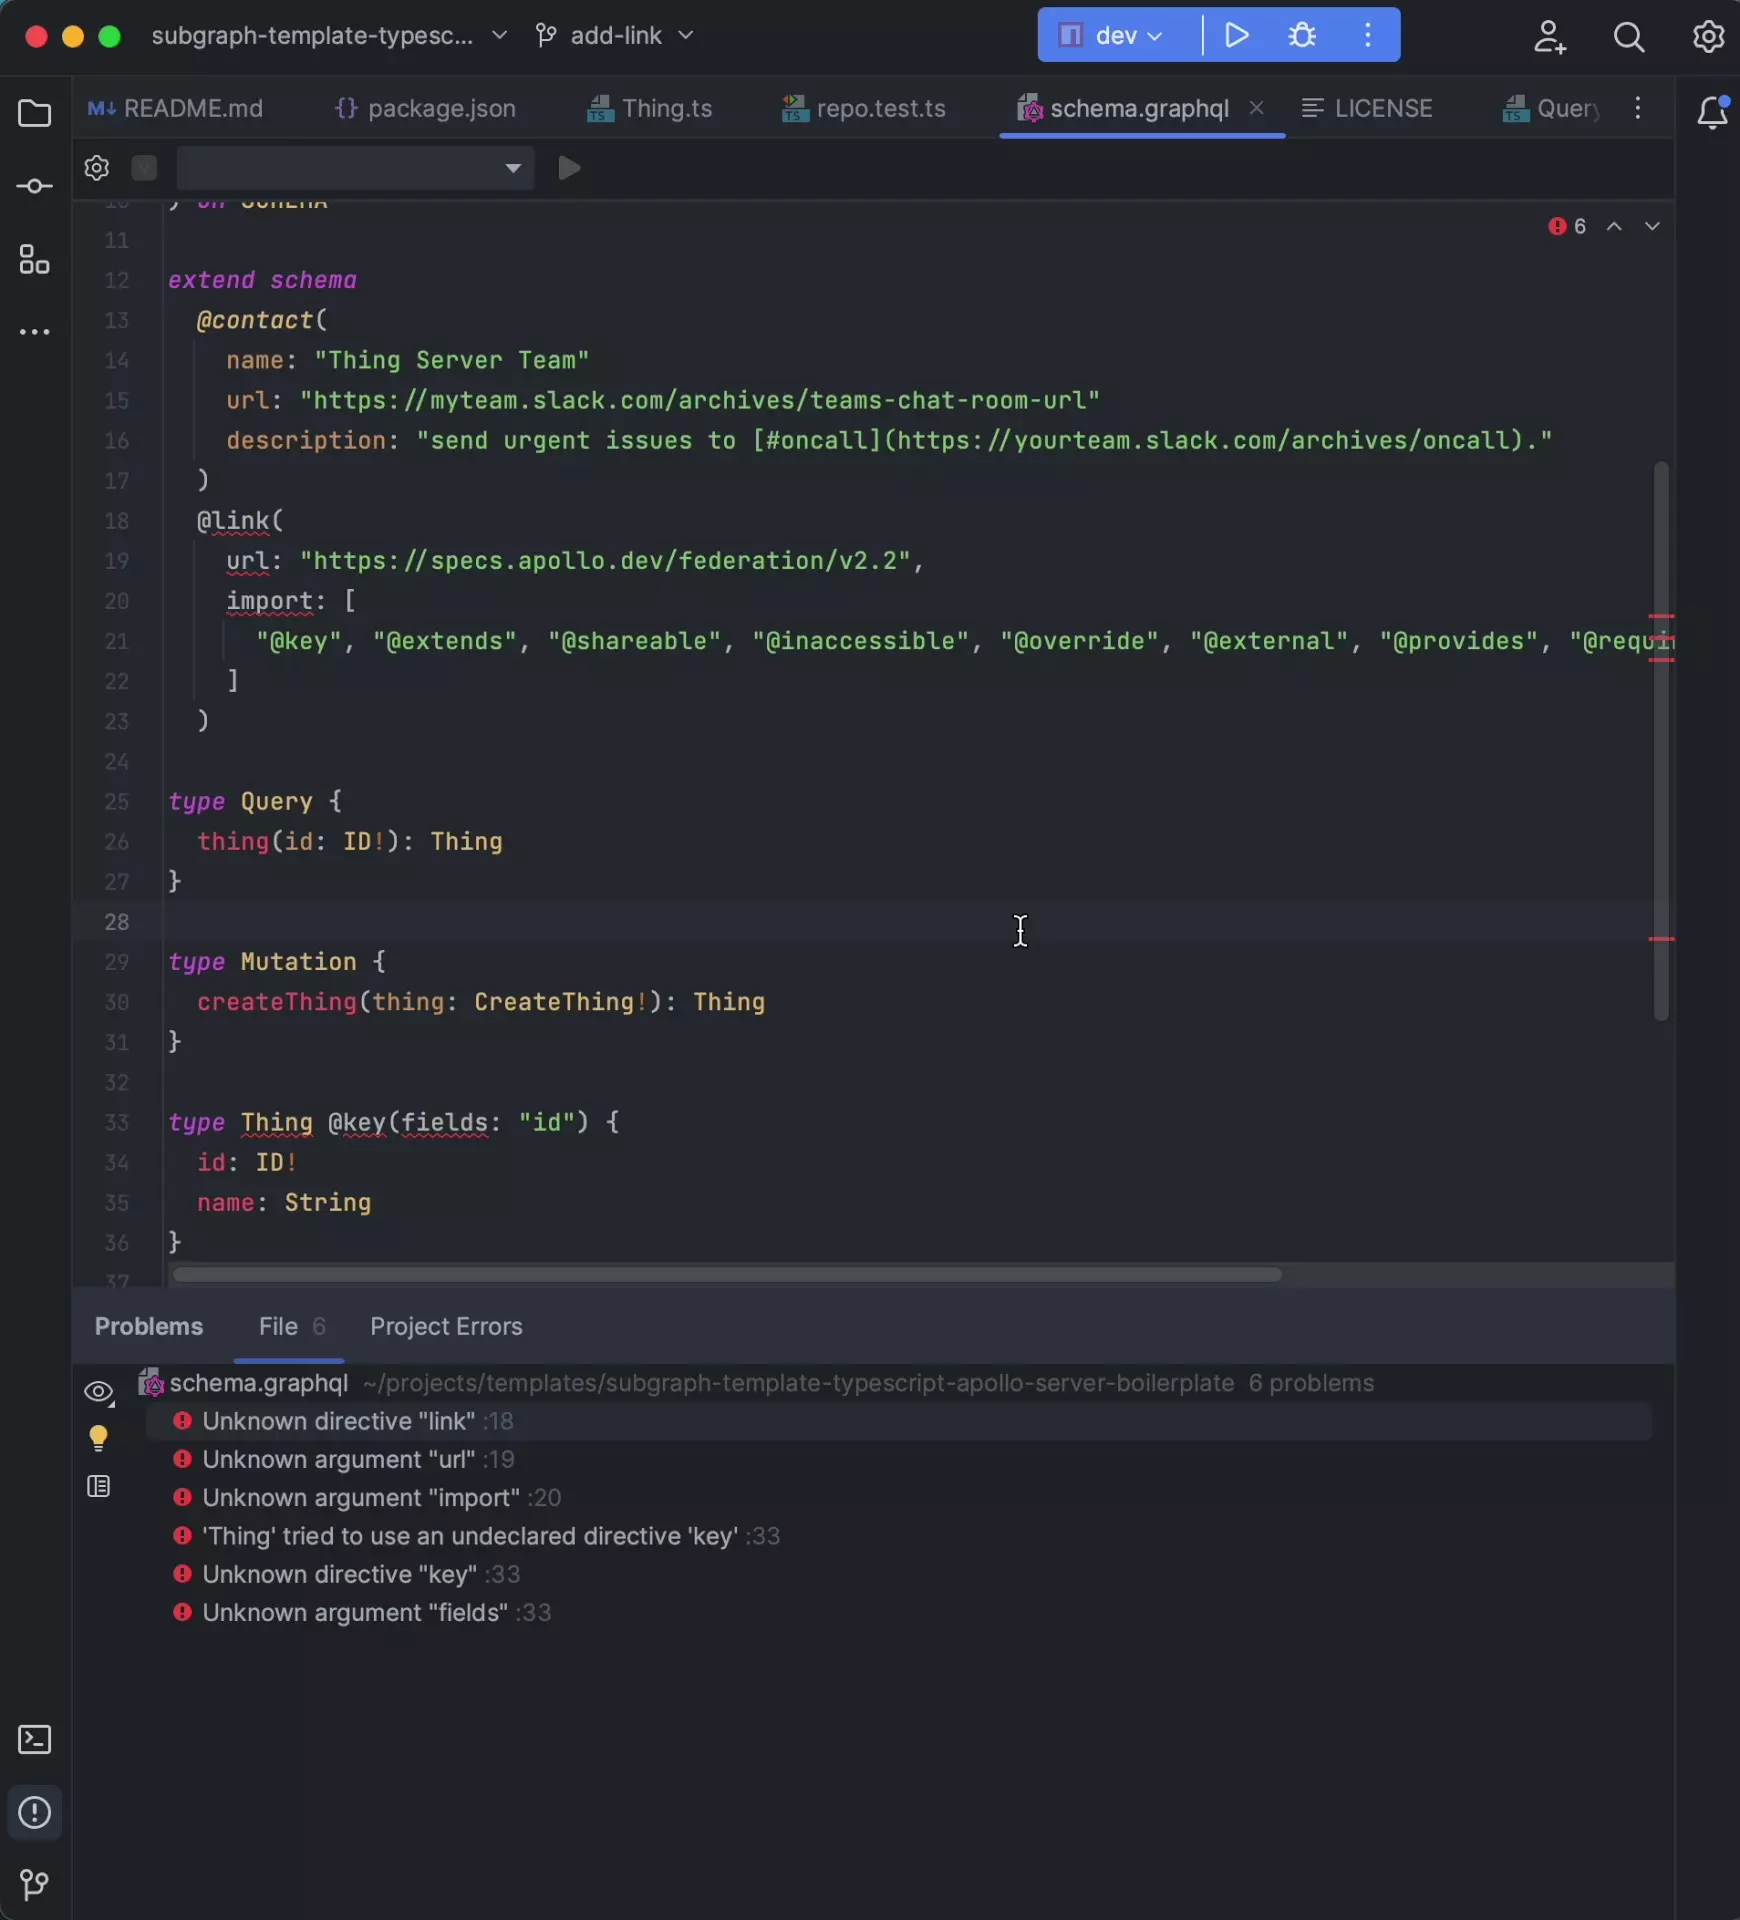
Task: Select the Project Errors tab
Action: pos(446,1326)
